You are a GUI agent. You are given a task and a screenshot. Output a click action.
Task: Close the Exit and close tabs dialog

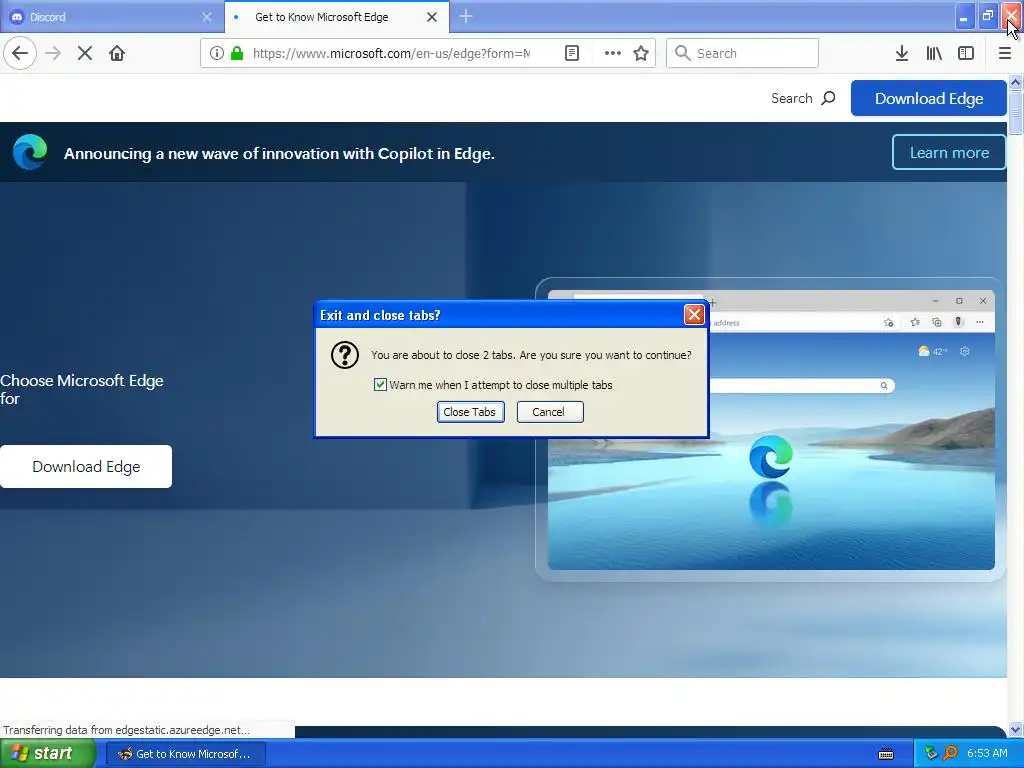point(694,315)
